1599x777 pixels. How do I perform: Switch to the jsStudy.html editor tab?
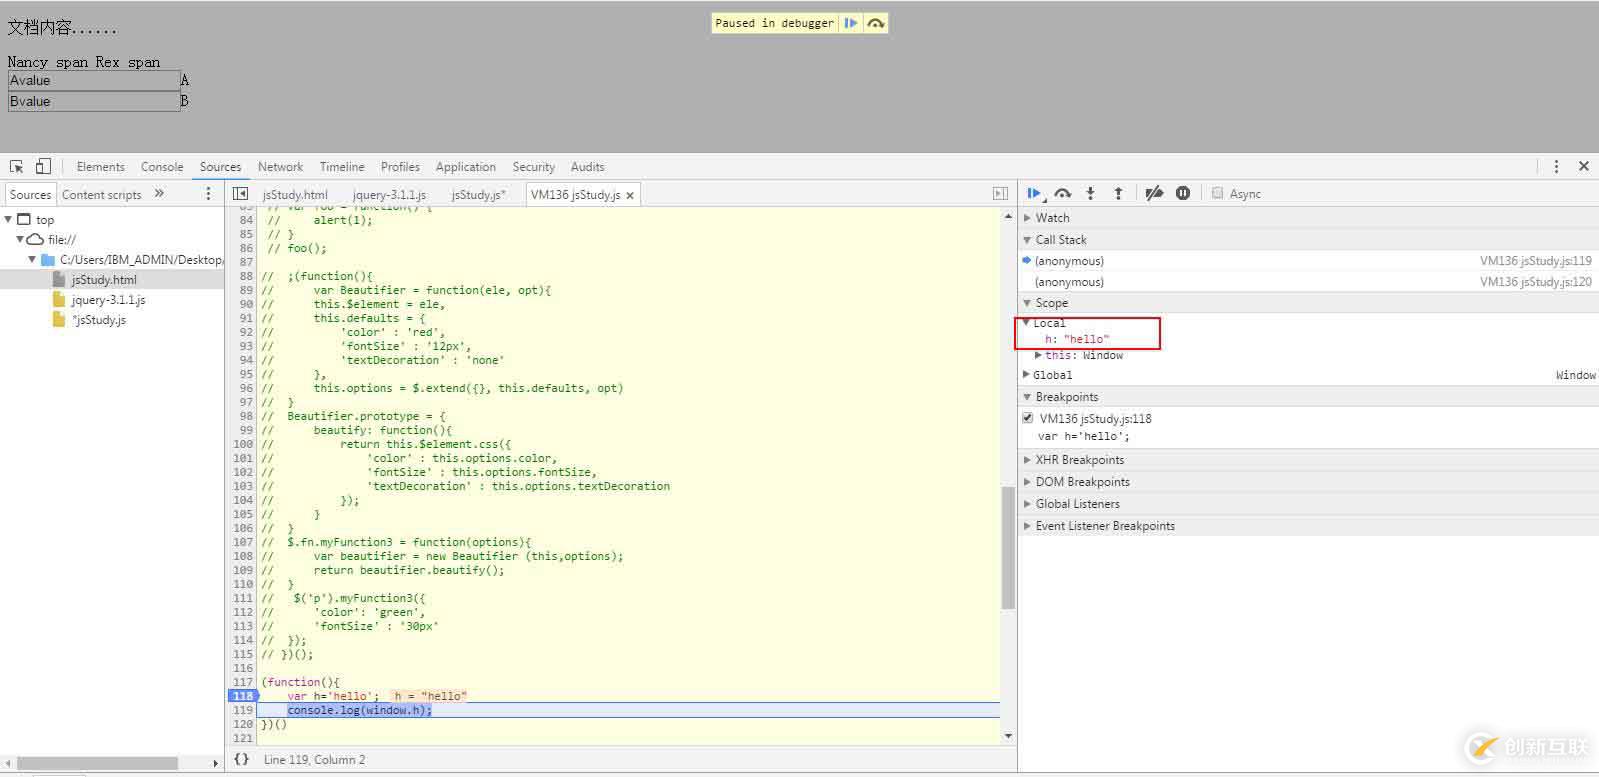coord(295,195)
